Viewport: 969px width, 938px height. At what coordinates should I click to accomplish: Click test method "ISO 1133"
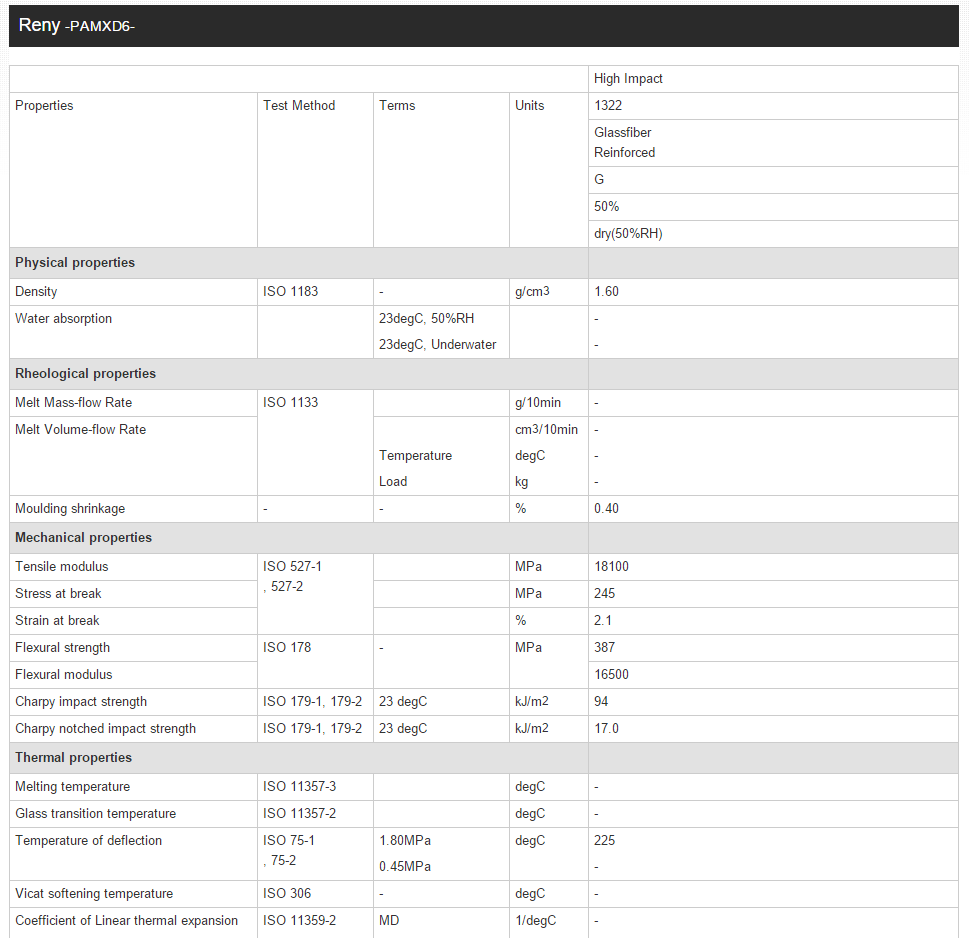pyautogui.click(x=290, y=403)
